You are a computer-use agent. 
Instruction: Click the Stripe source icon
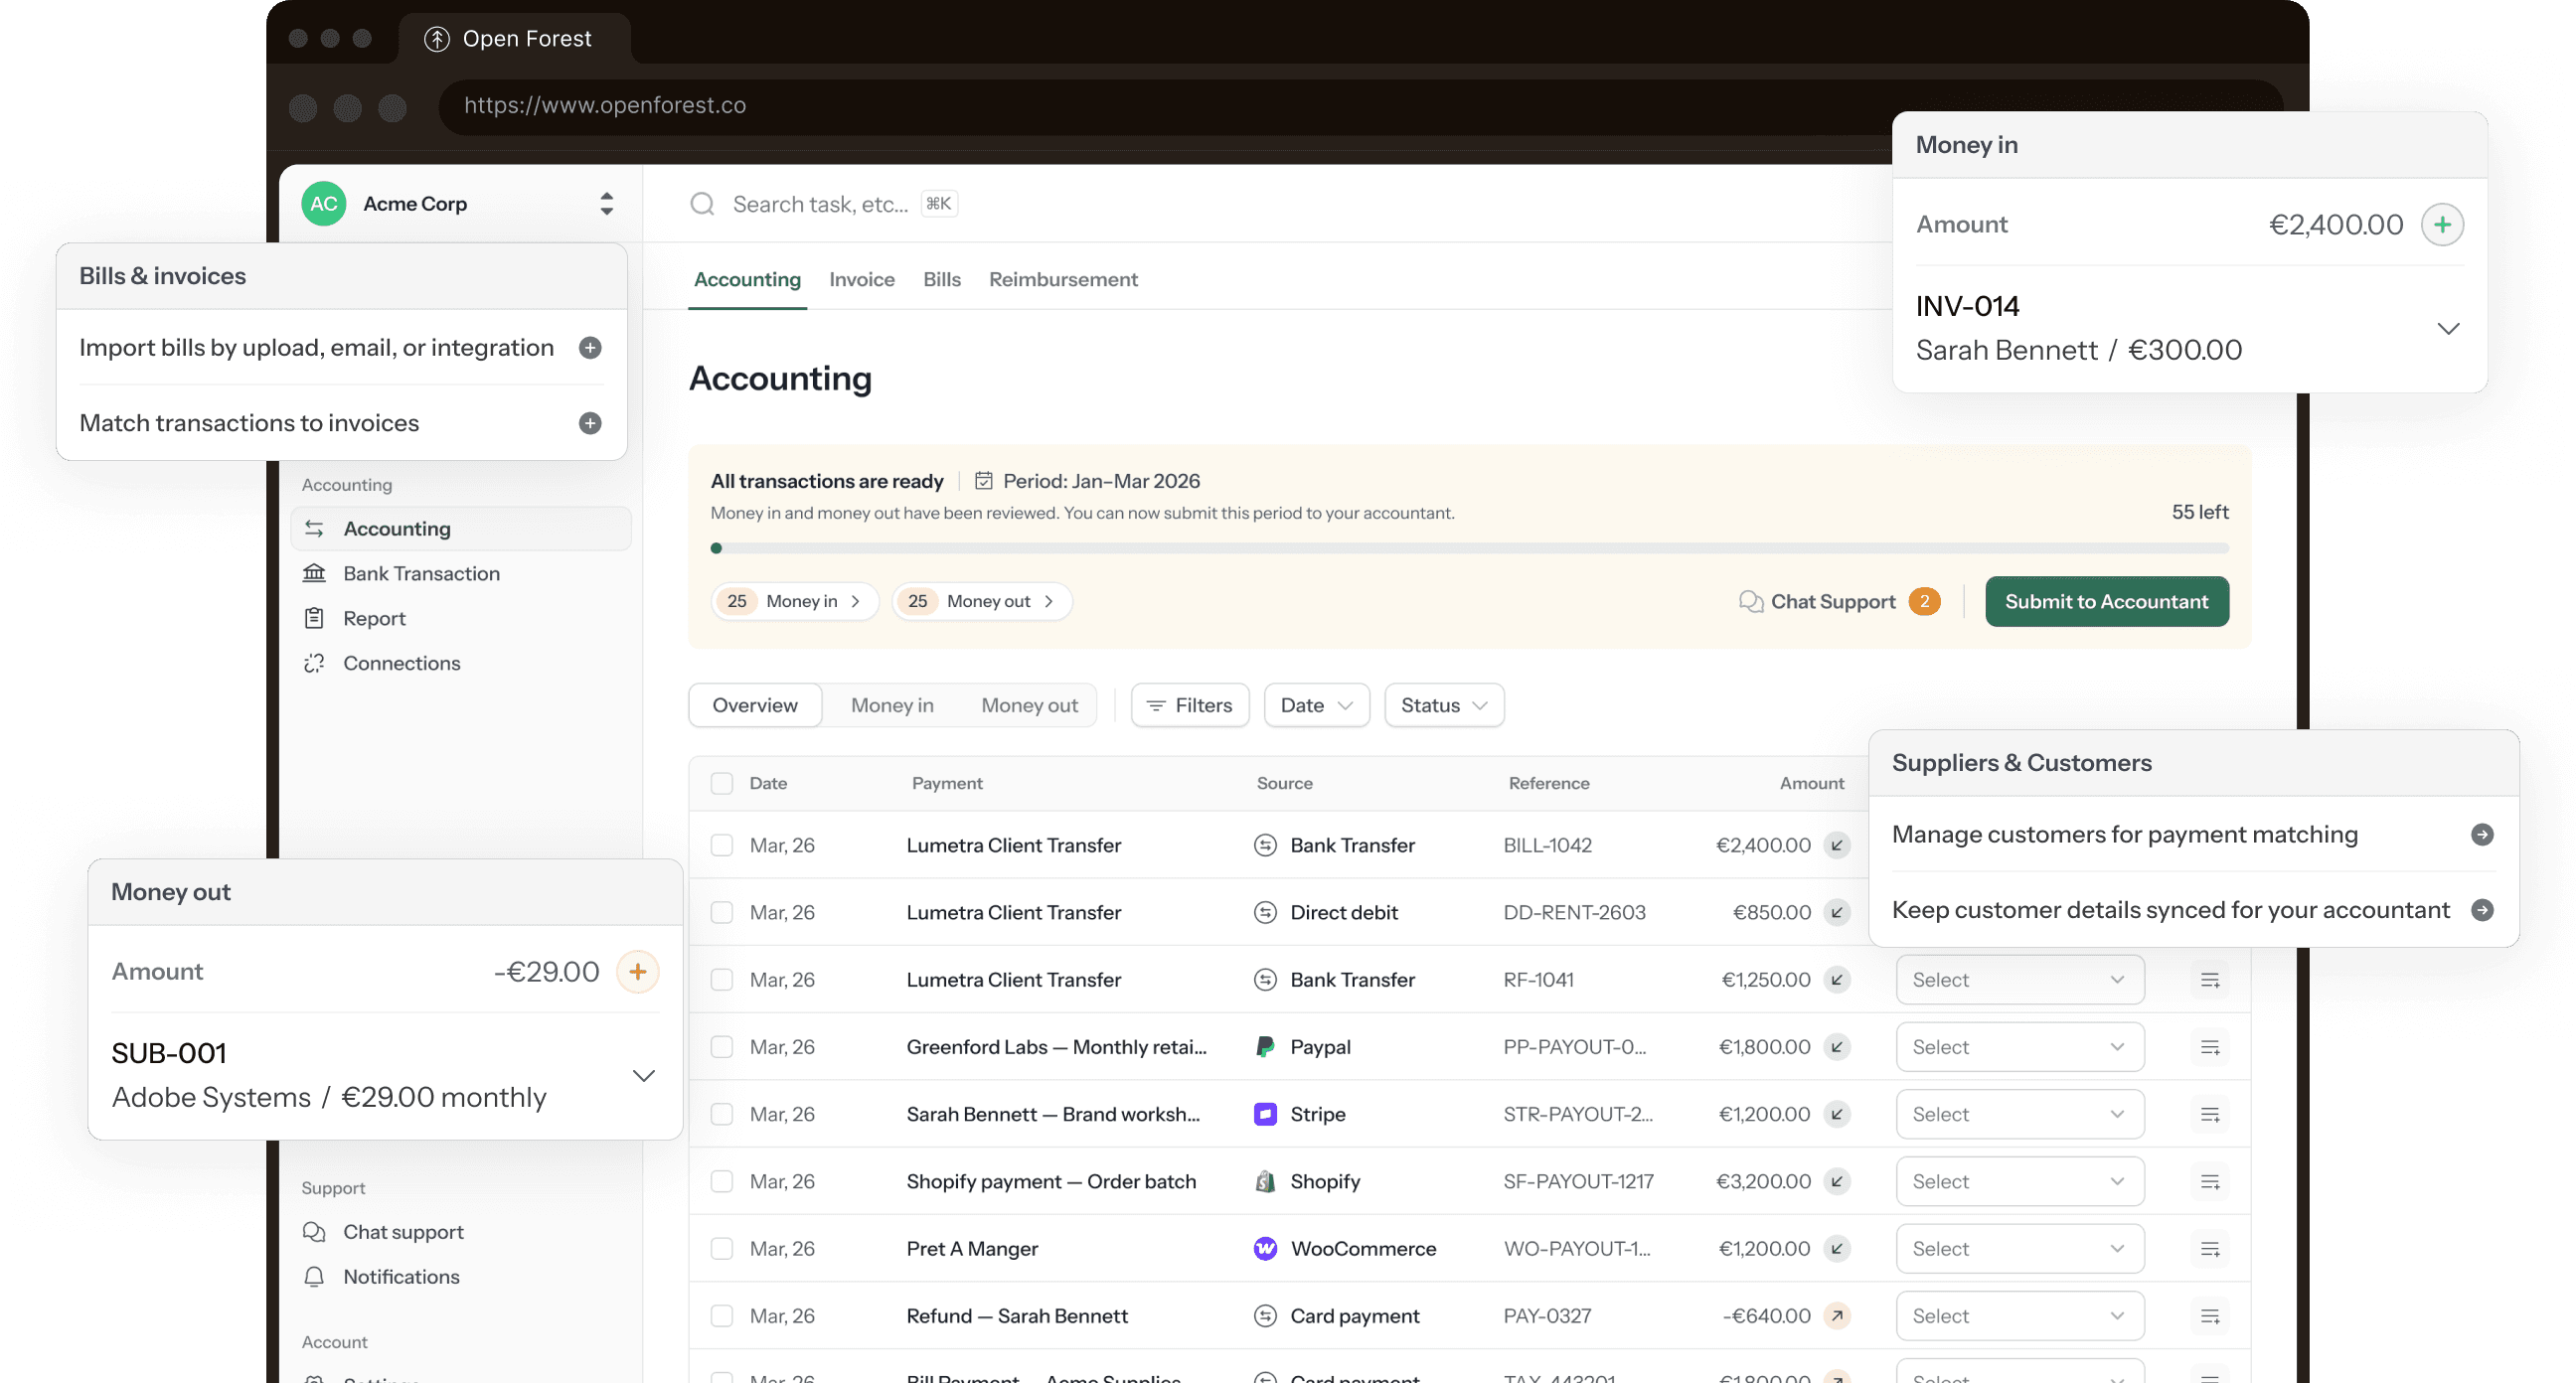pyautogui.click(x=1264, y=1114)
